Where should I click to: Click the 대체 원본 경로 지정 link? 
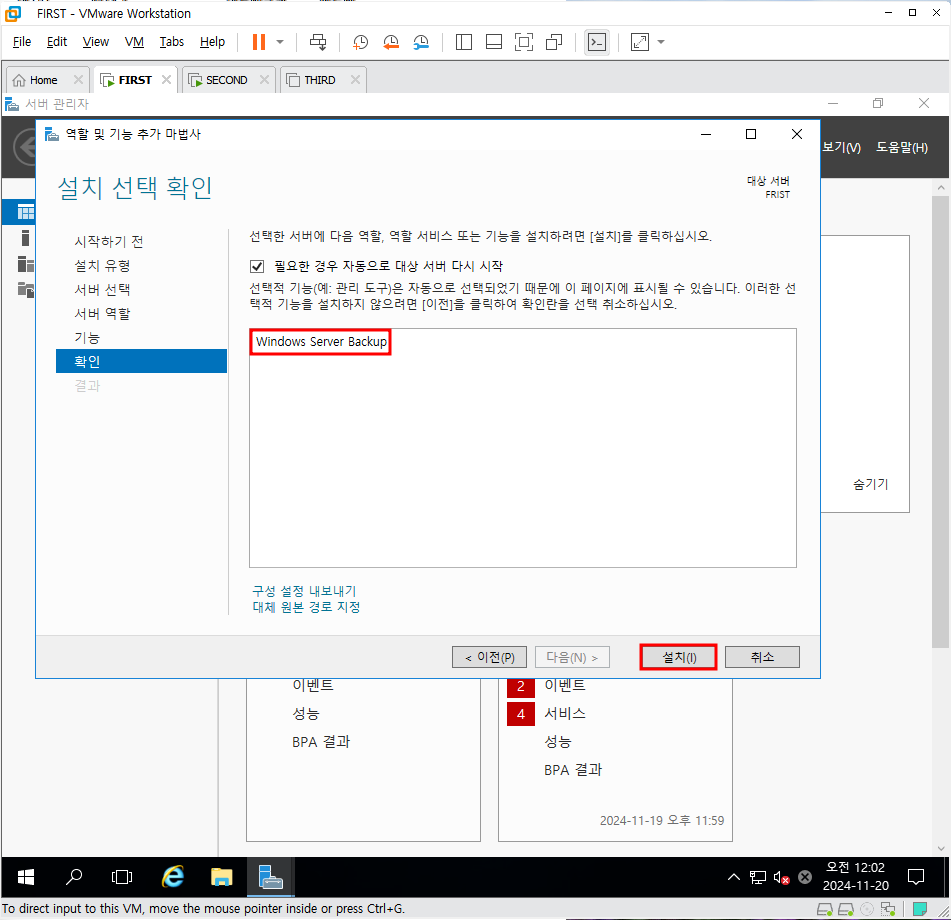[x=306, y=606]
